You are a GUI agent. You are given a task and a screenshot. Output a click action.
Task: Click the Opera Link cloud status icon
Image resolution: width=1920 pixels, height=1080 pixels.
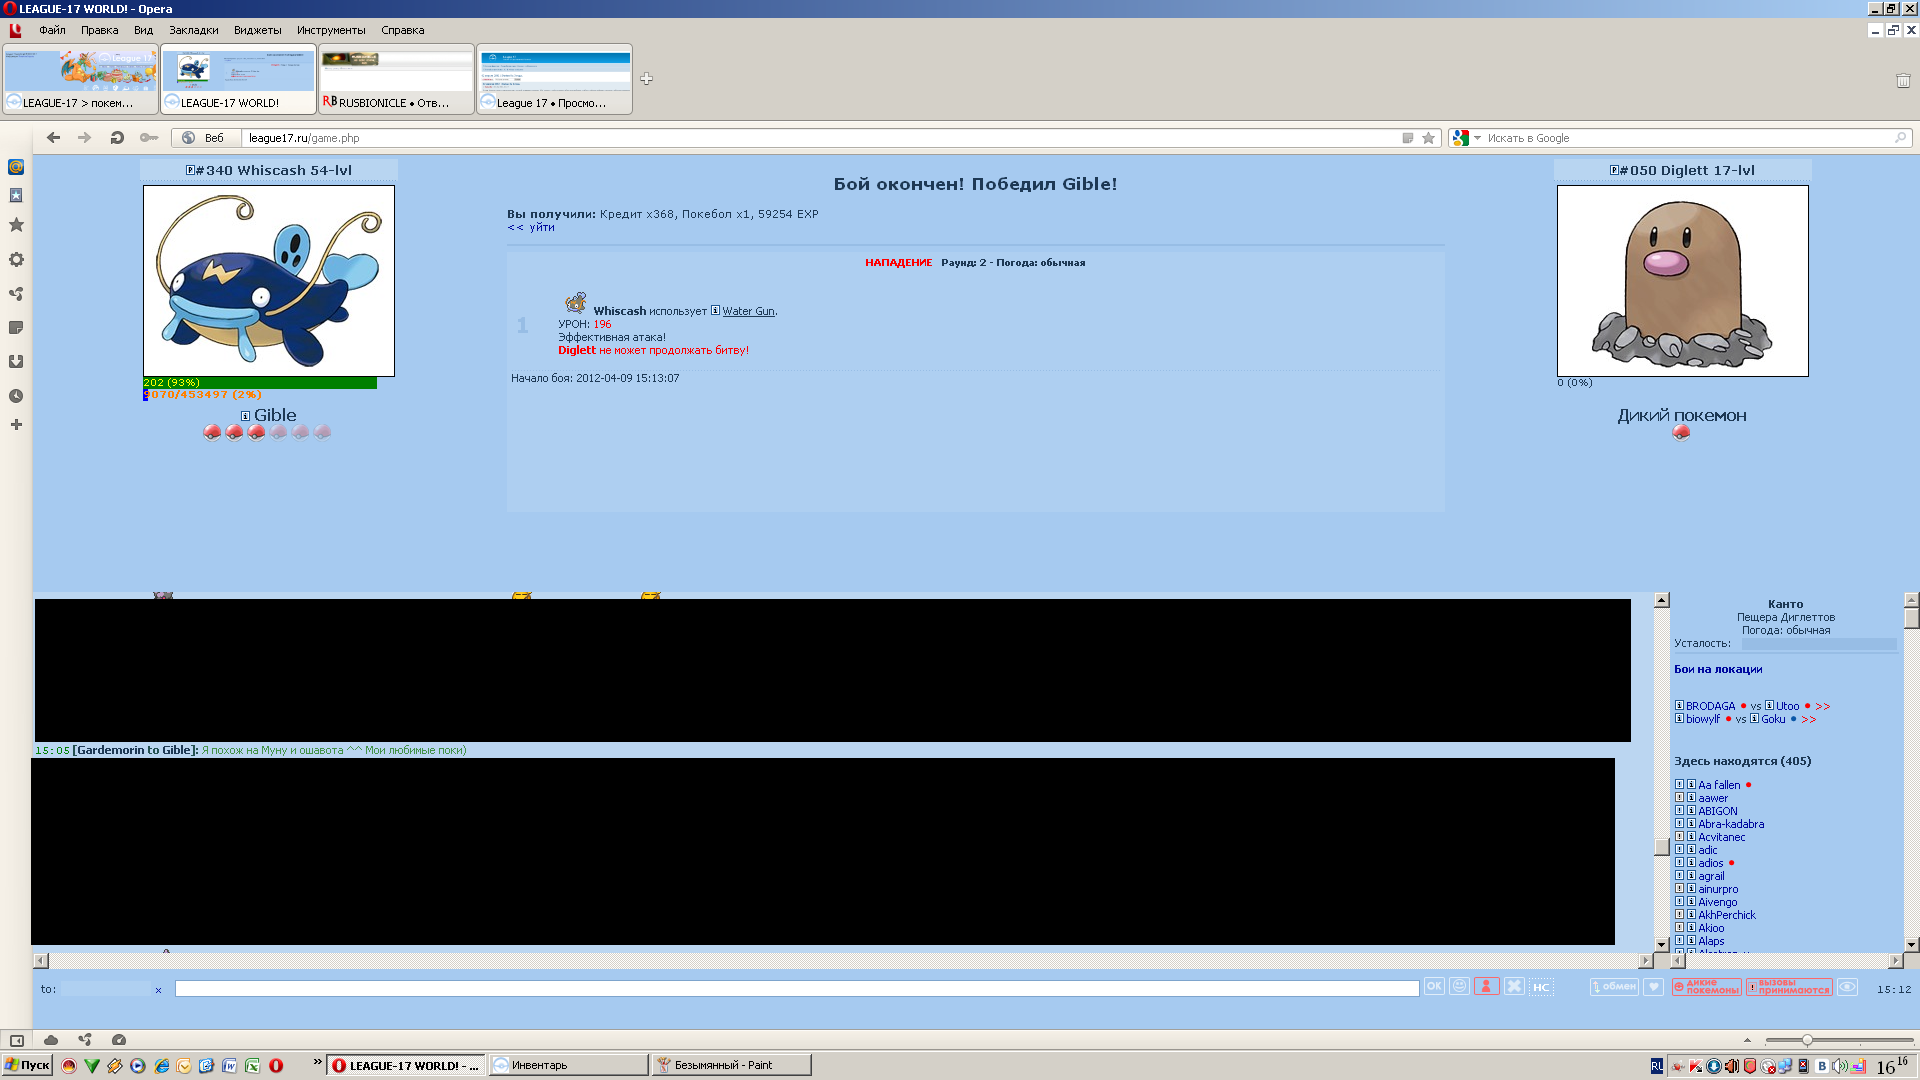tap(51, 1040)
